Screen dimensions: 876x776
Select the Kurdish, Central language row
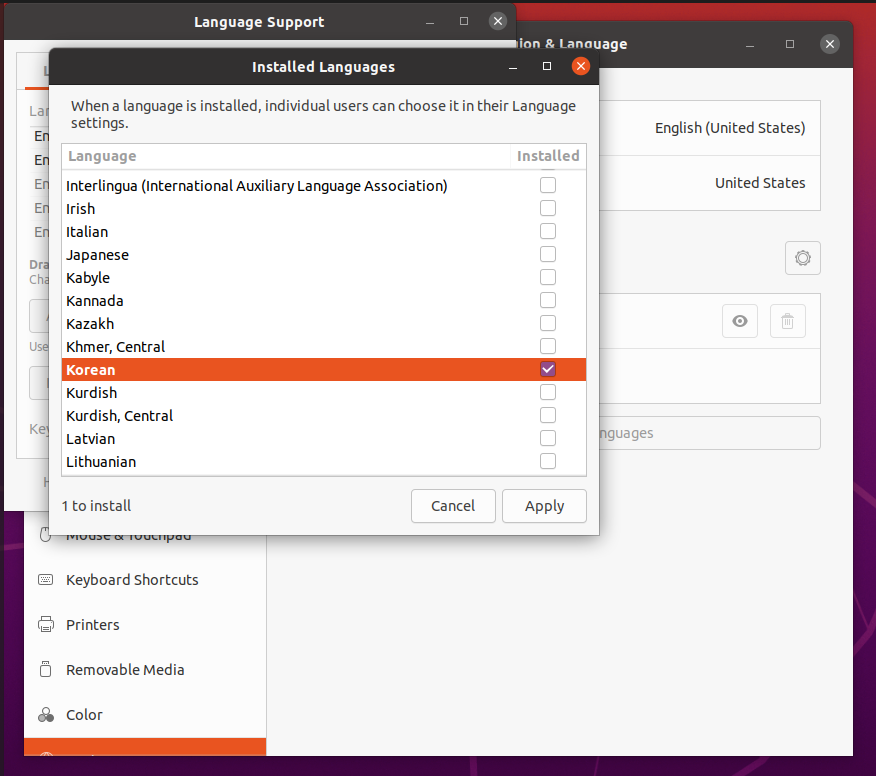(324, 415)
